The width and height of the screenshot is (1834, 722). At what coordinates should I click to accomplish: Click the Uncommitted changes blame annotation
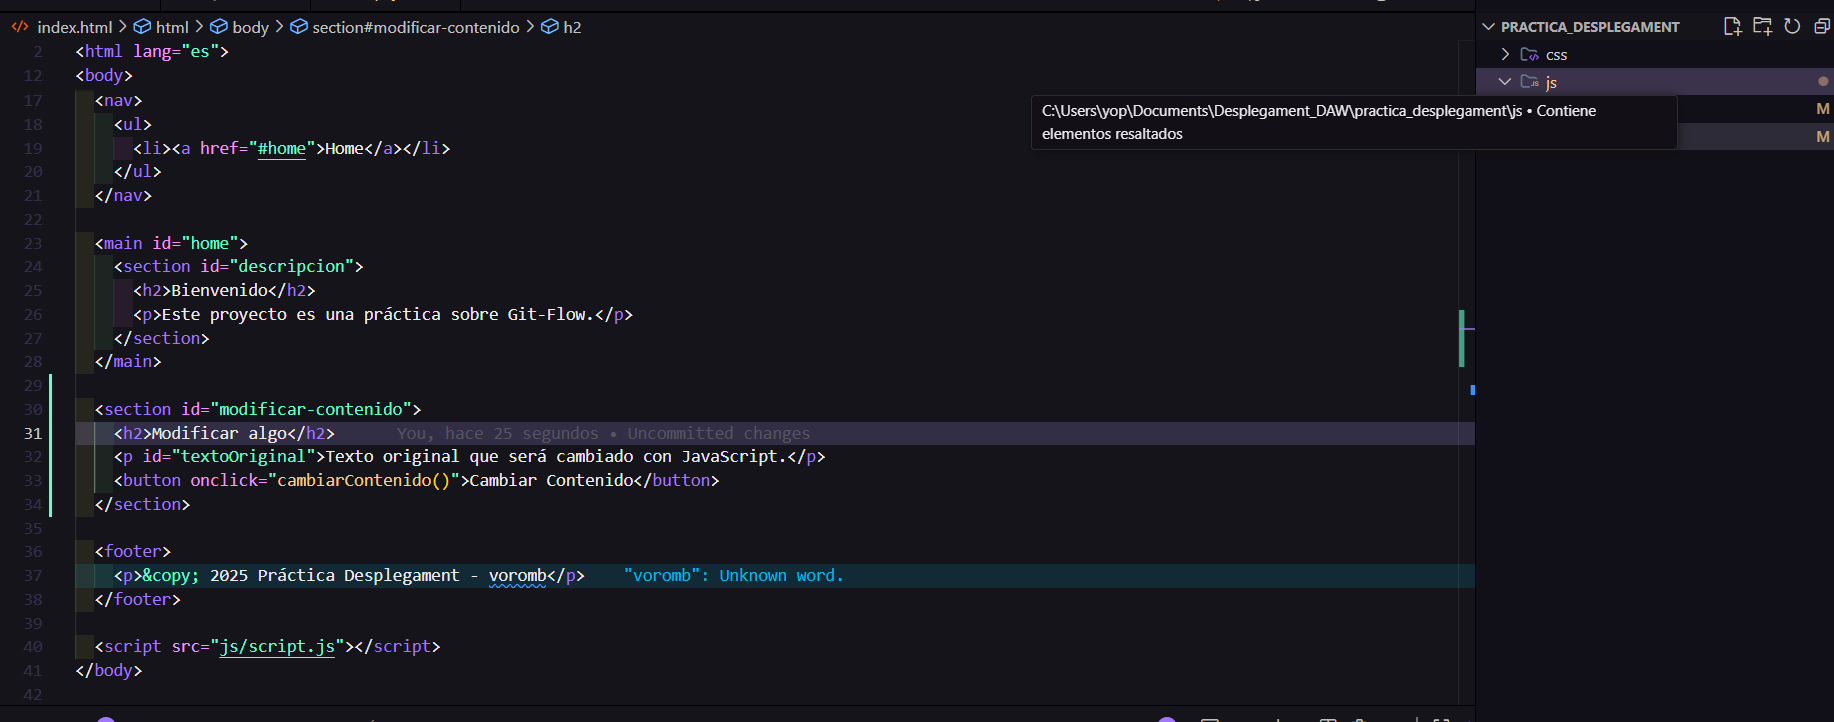(x=718, y=434)
